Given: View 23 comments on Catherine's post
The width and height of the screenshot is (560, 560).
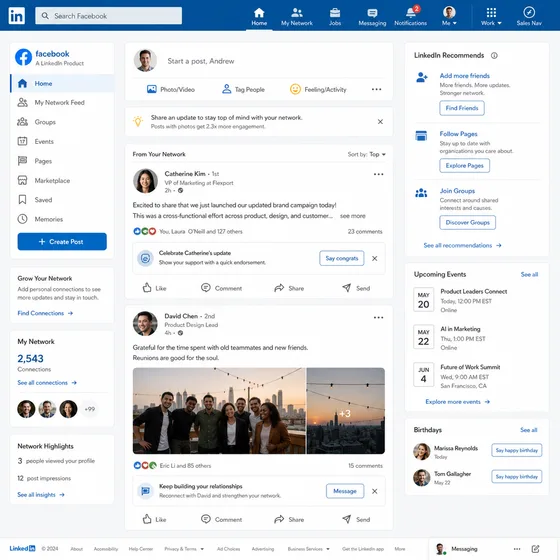Looking at the screenshot, I should (x=365, y=231).
